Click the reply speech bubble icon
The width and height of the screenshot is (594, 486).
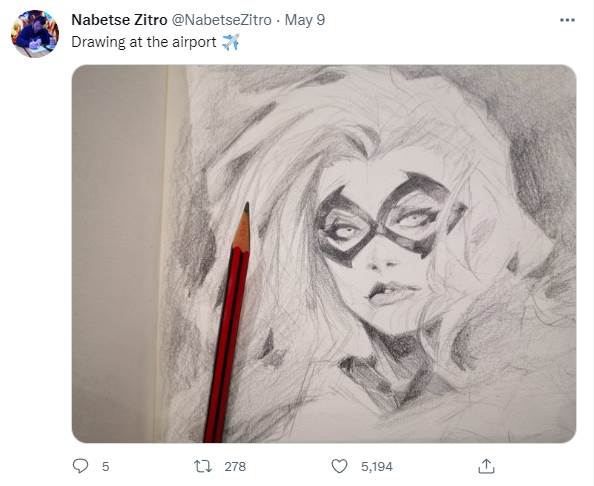(x=80, y=466)
